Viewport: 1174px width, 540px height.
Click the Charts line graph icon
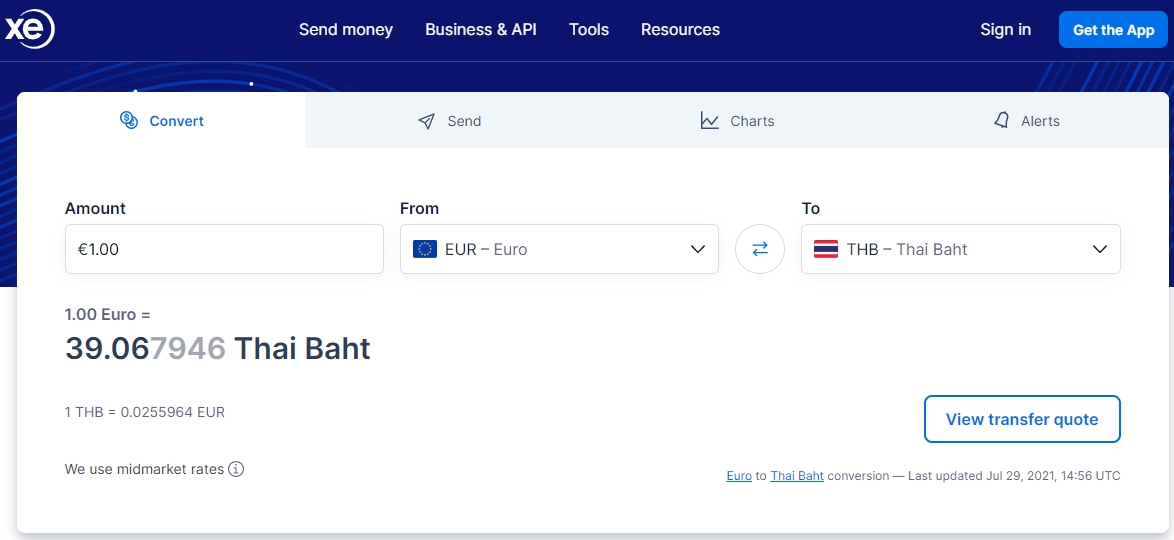710,121
